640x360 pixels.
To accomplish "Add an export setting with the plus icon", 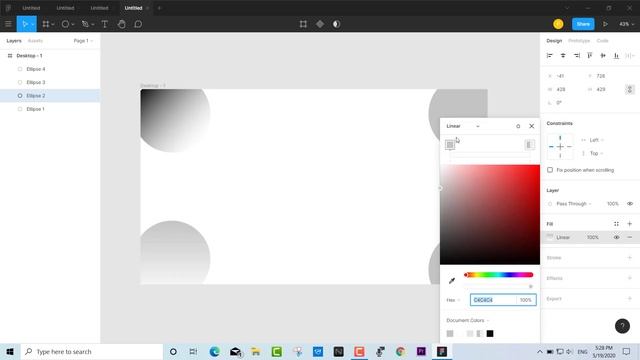I will (629, 298).
